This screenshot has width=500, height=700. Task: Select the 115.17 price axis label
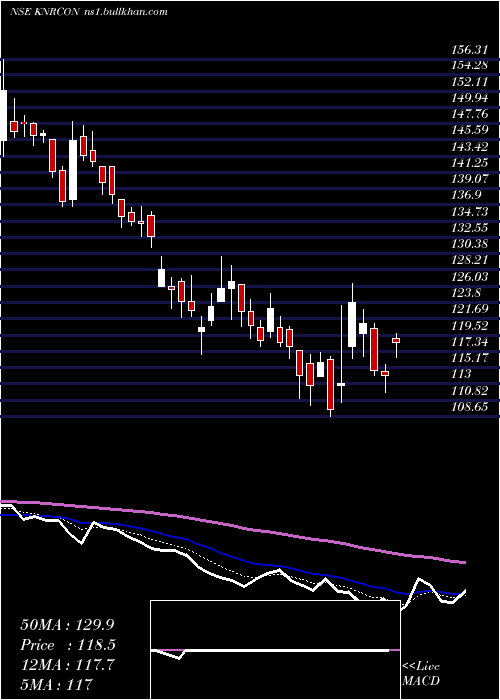[468, 358]
